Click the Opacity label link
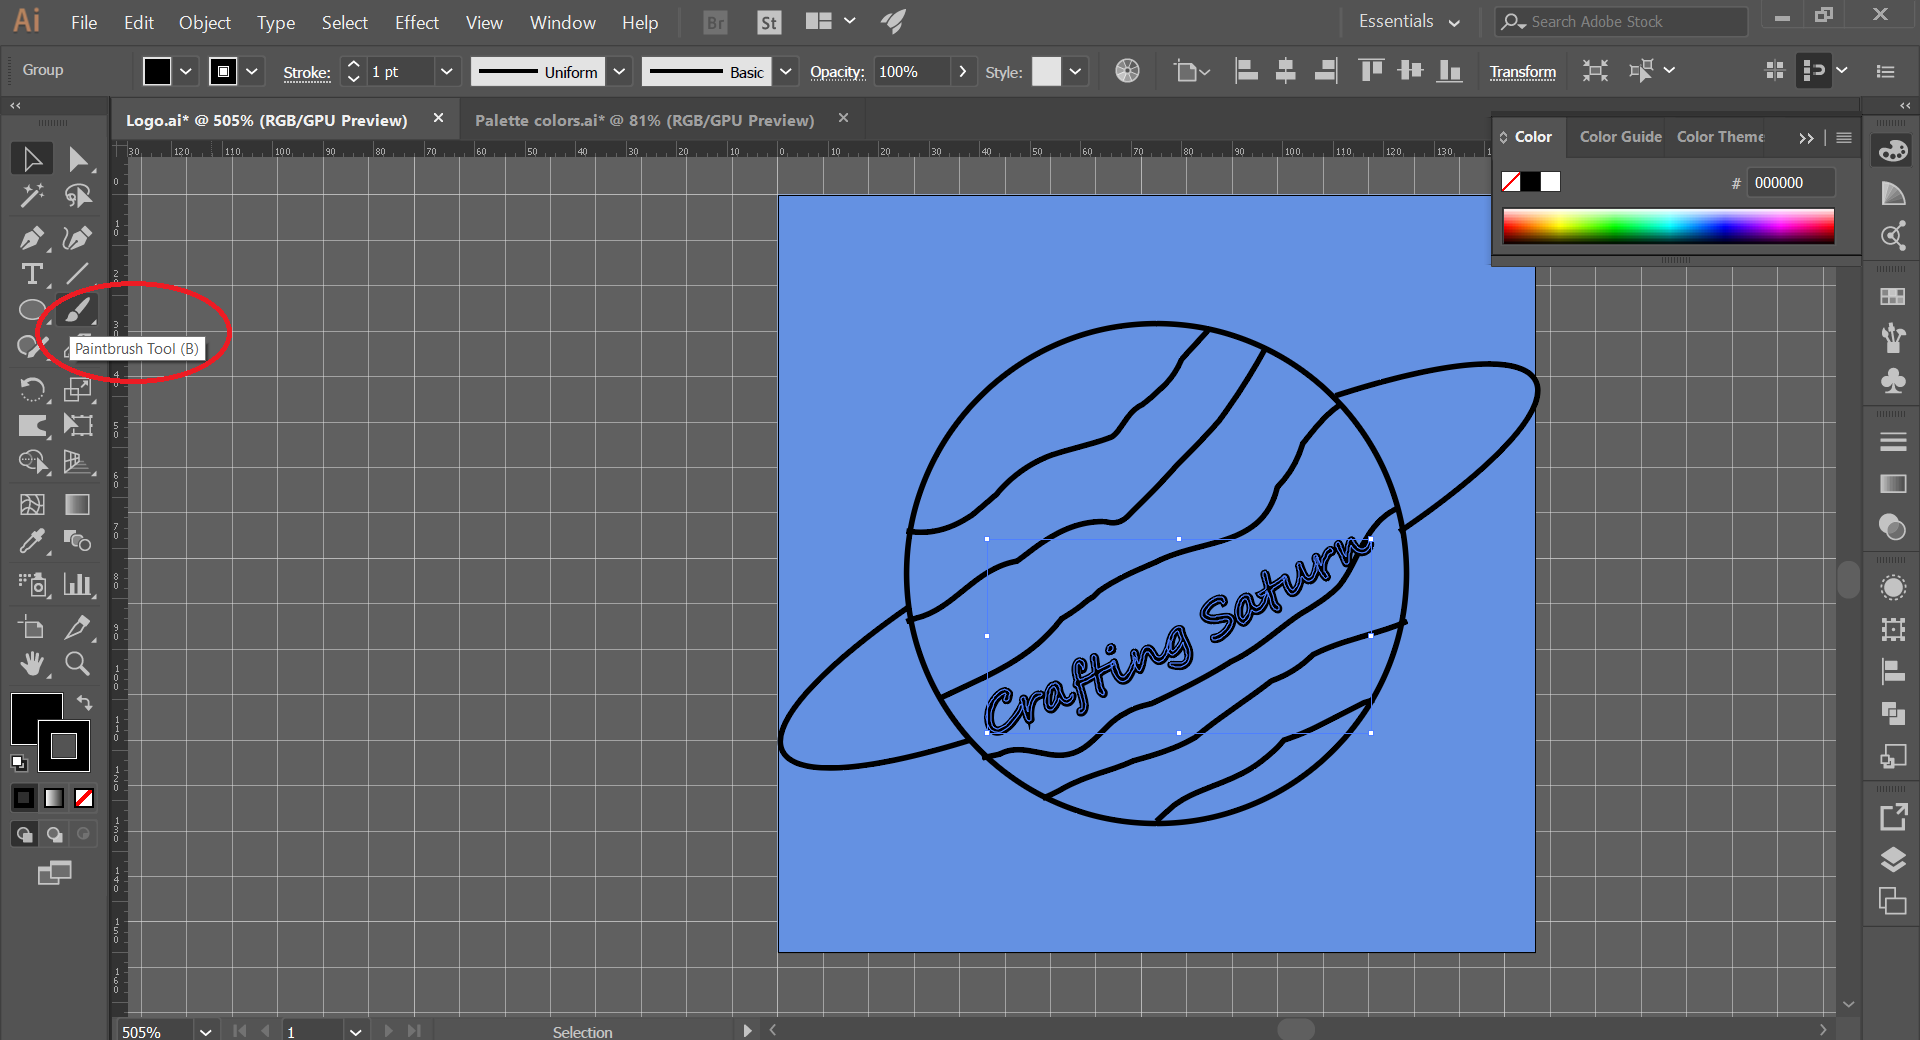The height and width of the screenshot is (1040, 1920). click(837, 72)
